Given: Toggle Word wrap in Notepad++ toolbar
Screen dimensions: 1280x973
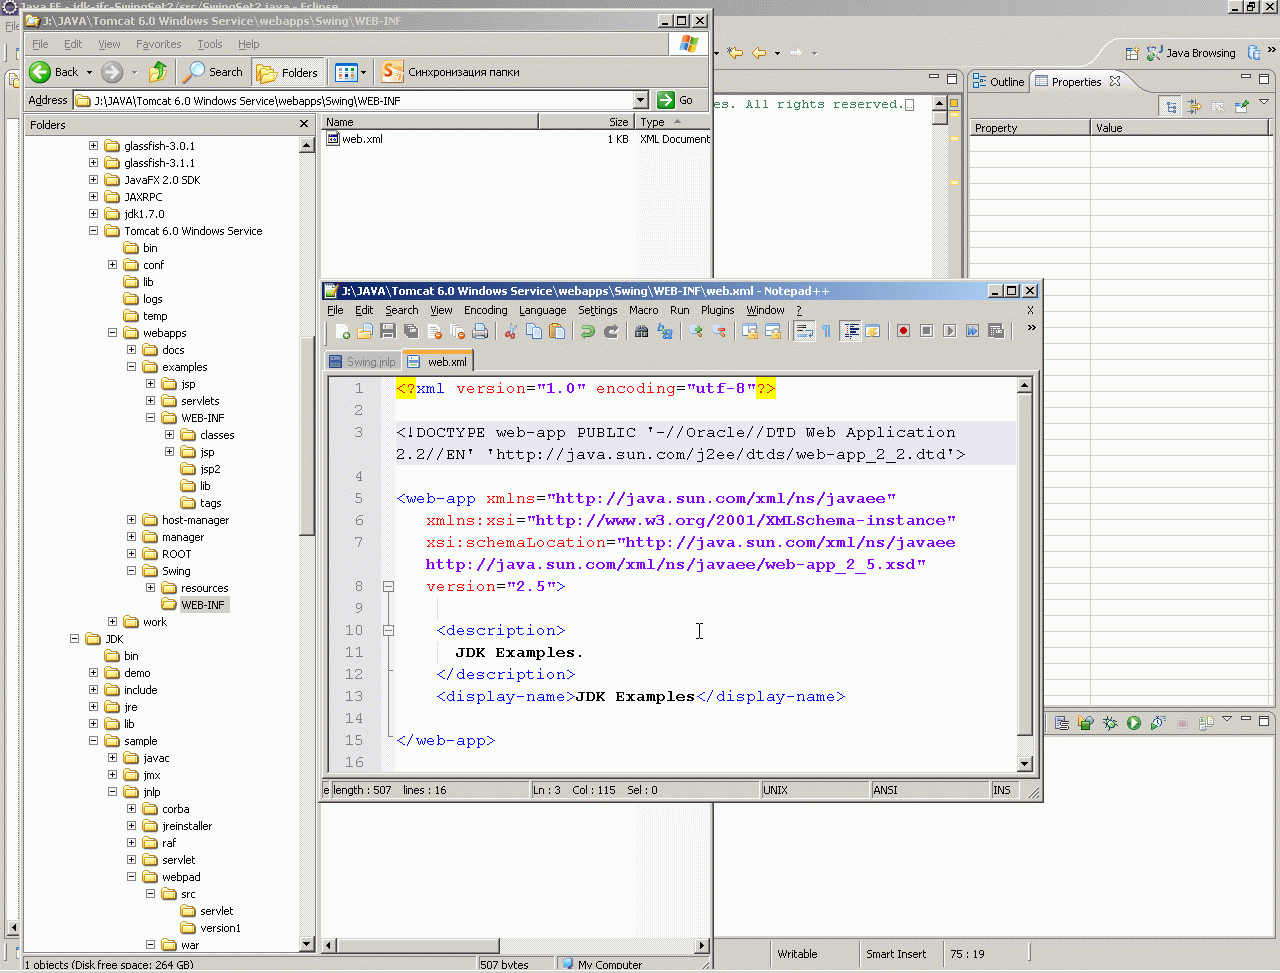Looking at the screenshot, I should (x=804, y=331).
